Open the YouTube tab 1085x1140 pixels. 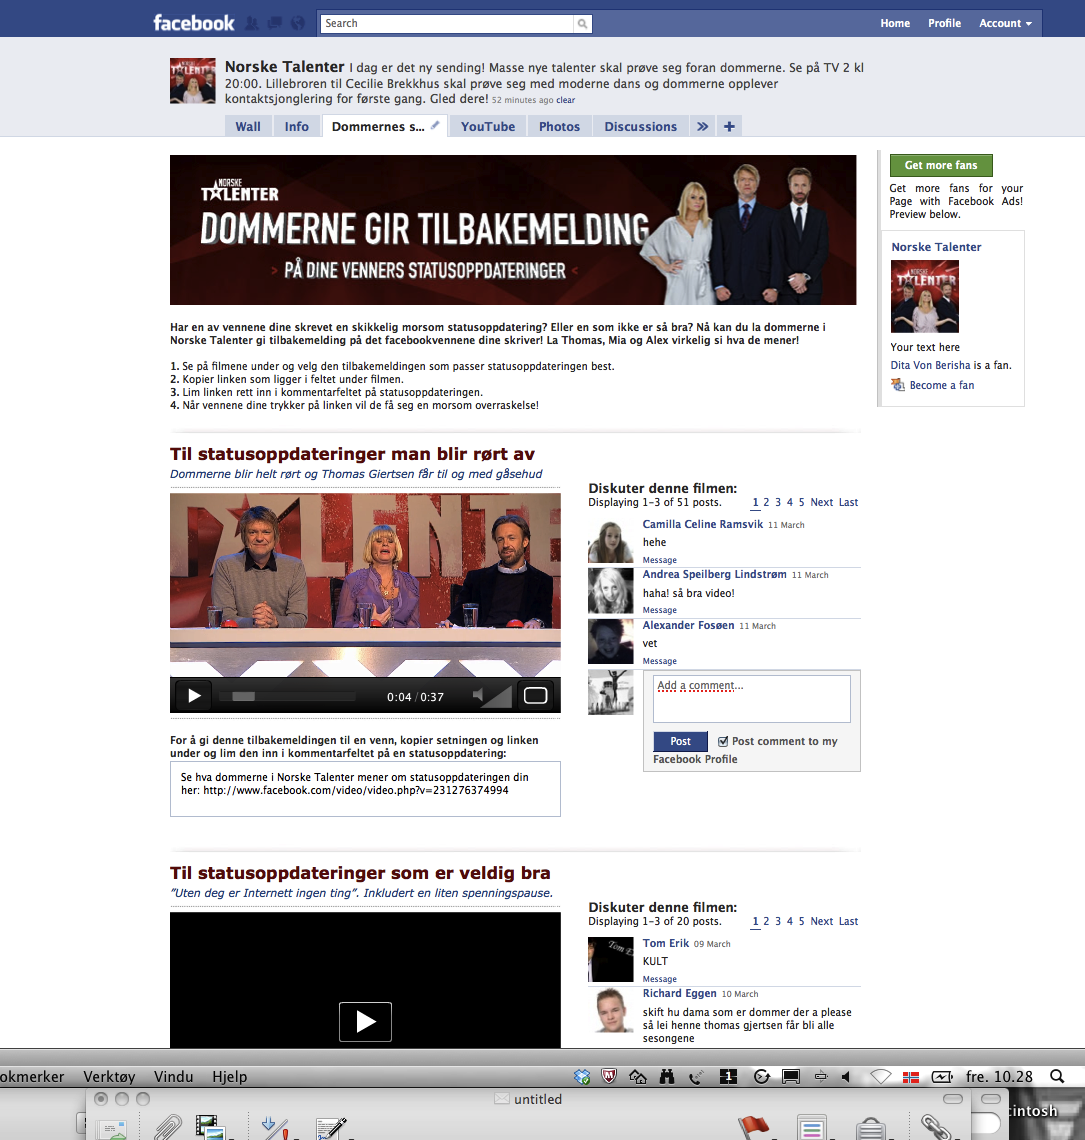(488, 127)
